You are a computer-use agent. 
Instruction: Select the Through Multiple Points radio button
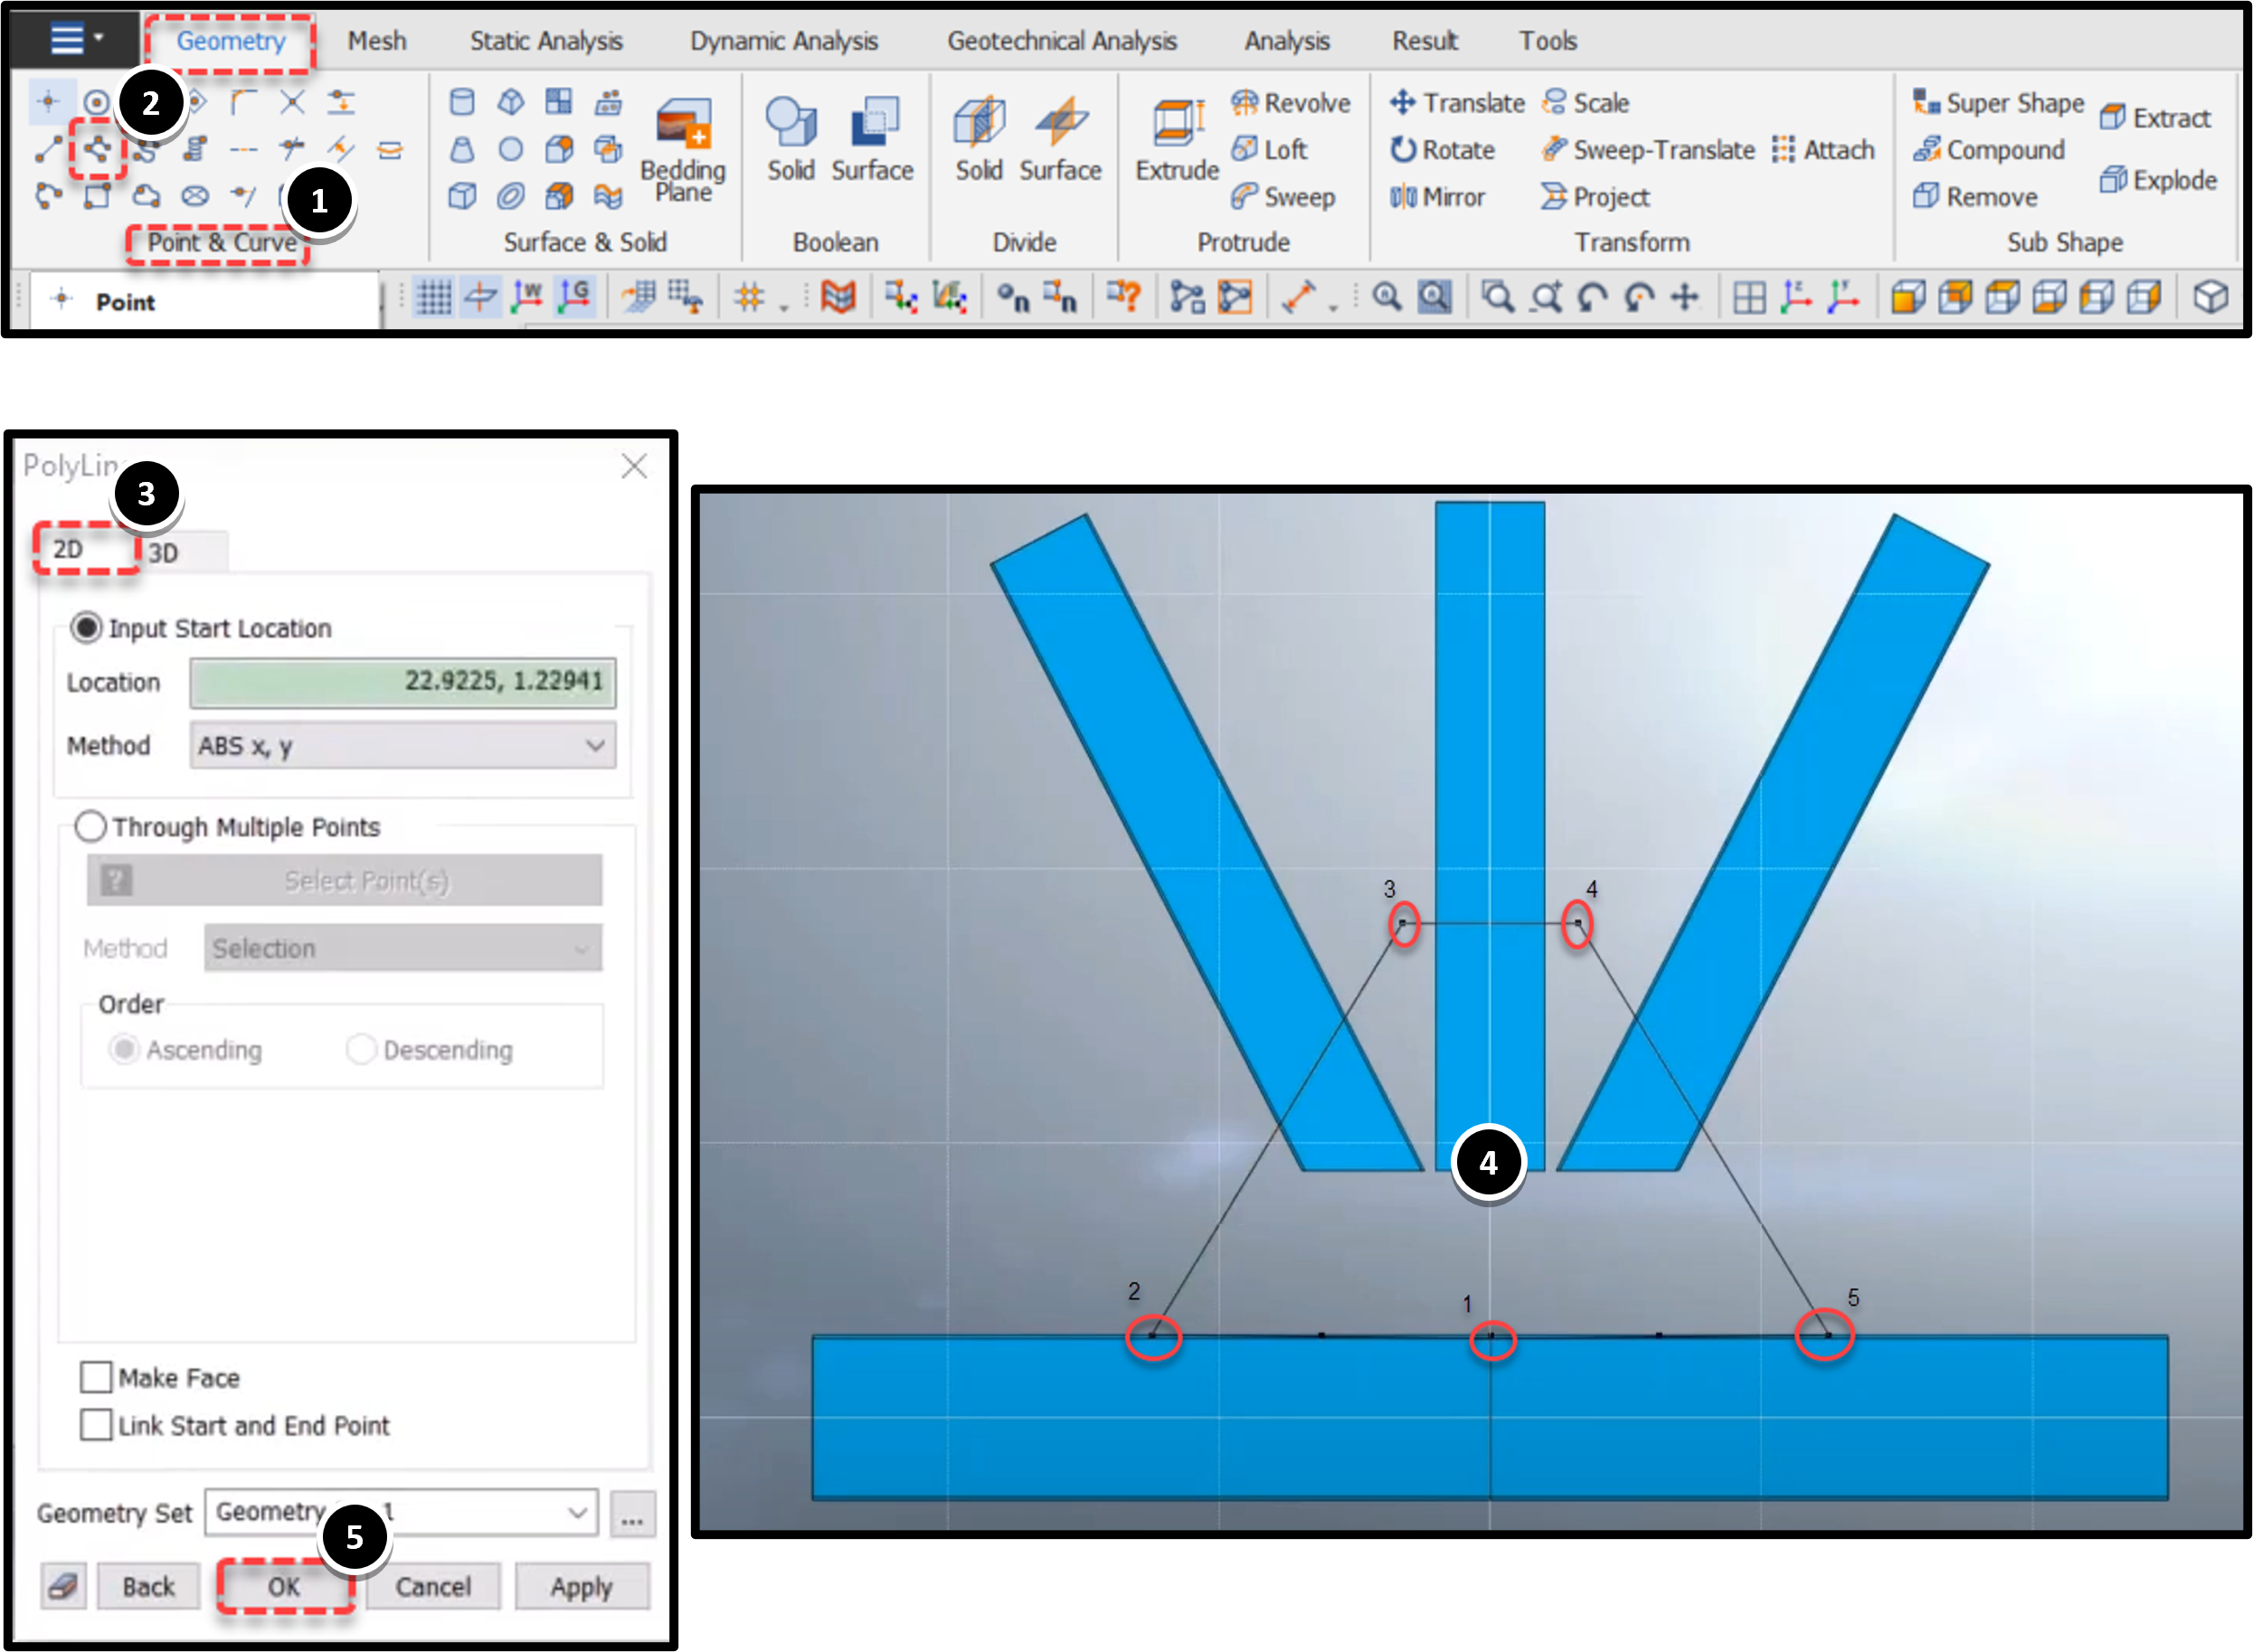click(90, 827)
